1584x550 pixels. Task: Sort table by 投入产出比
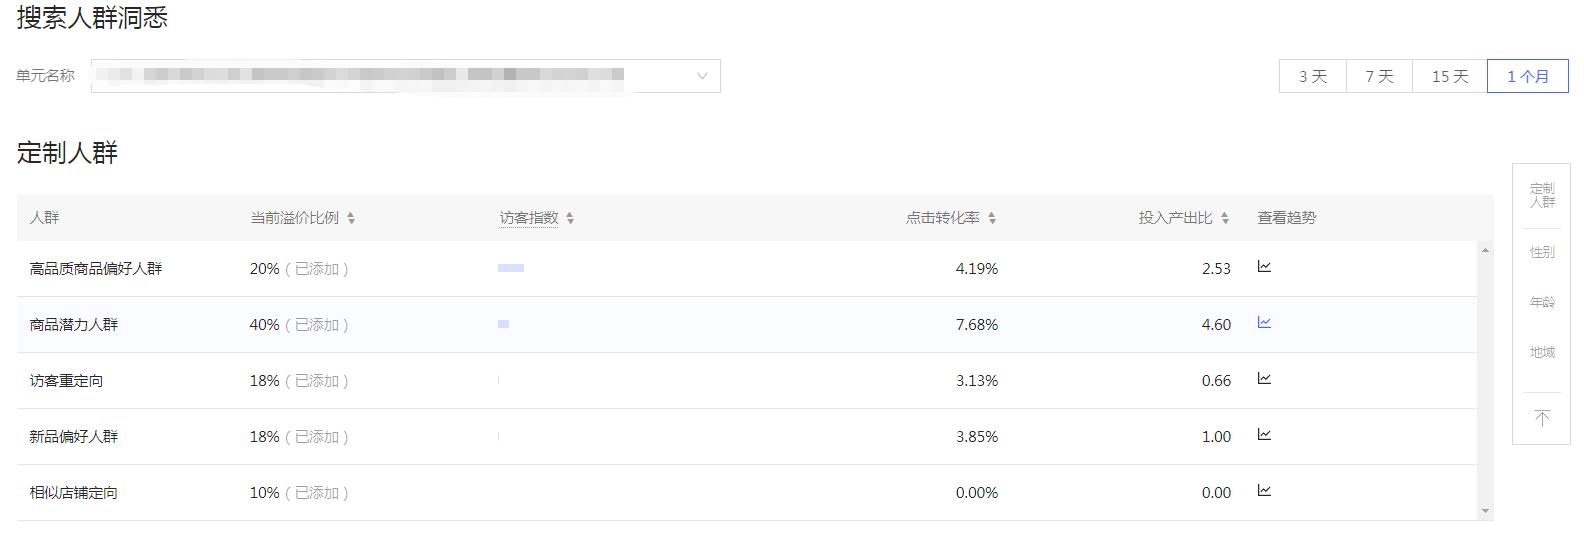pyautogui.click(x=1225, y=218)
